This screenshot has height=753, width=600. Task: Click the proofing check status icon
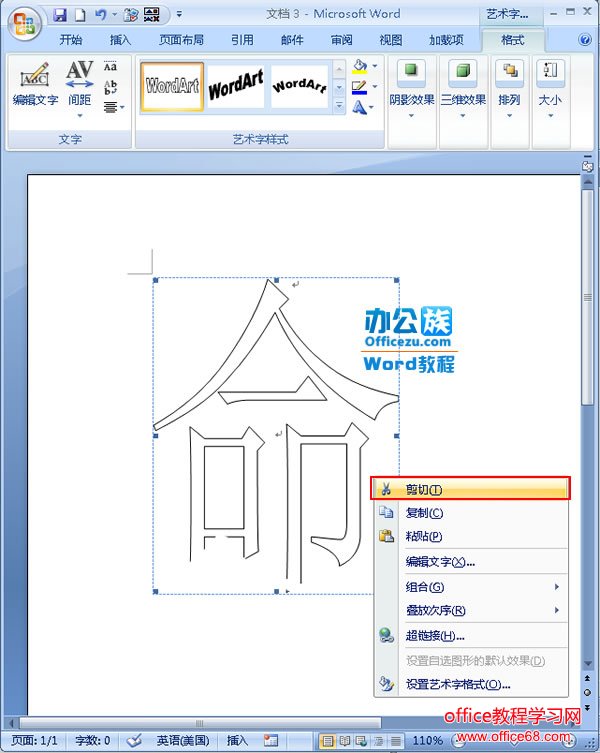point(134,741)
